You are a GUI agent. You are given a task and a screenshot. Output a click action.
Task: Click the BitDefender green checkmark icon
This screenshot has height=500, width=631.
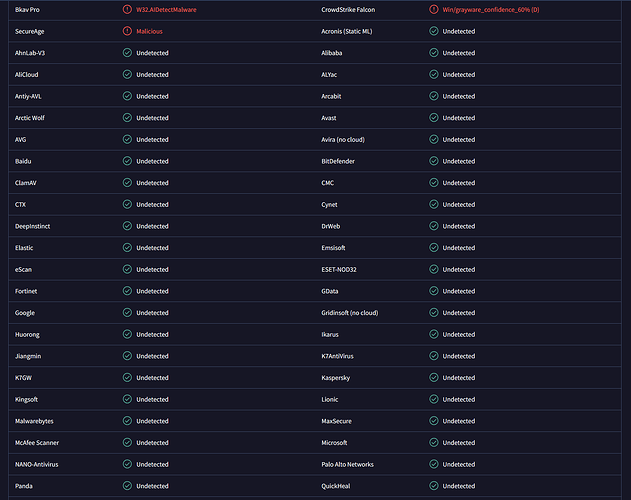[x=432, y=161]
